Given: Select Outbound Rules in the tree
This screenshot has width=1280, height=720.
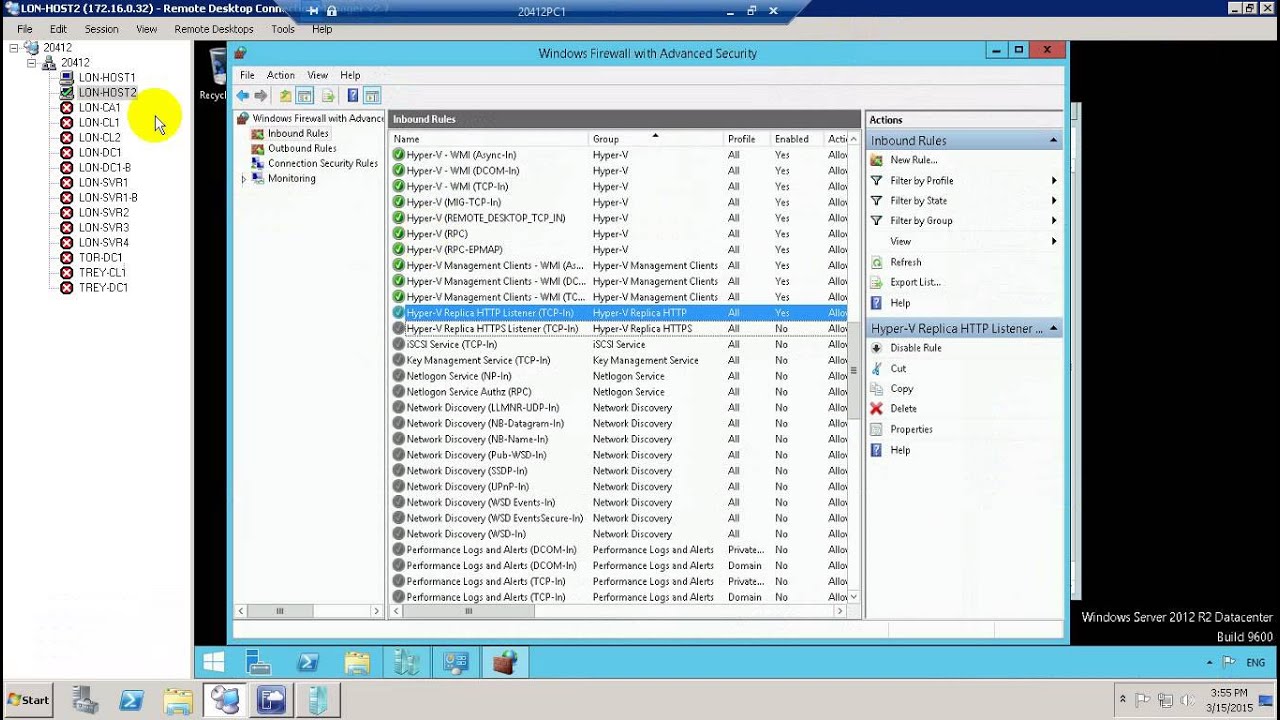Looking at the screenshot, I should coord(302,149).
